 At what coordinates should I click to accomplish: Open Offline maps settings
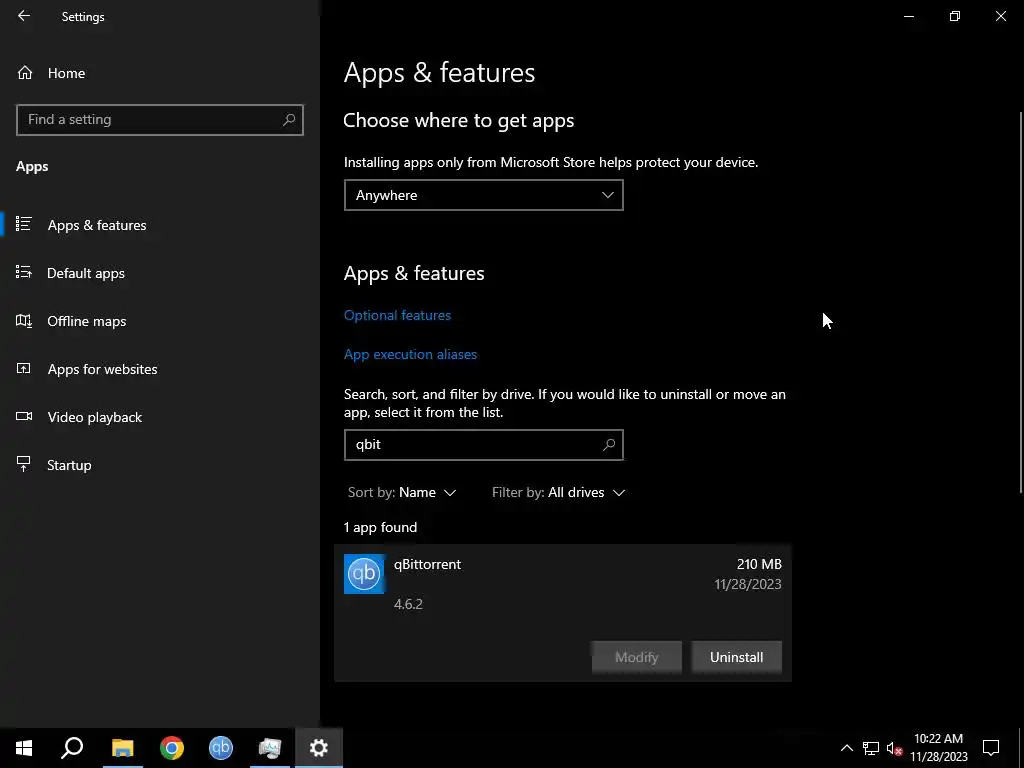coord(86,321)
